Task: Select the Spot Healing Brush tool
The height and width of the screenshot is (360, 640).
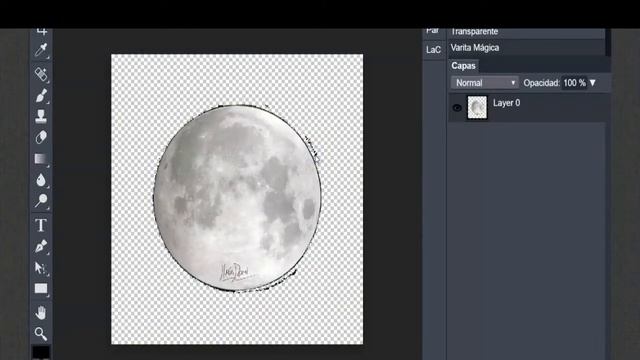Action: click(41, 74)
